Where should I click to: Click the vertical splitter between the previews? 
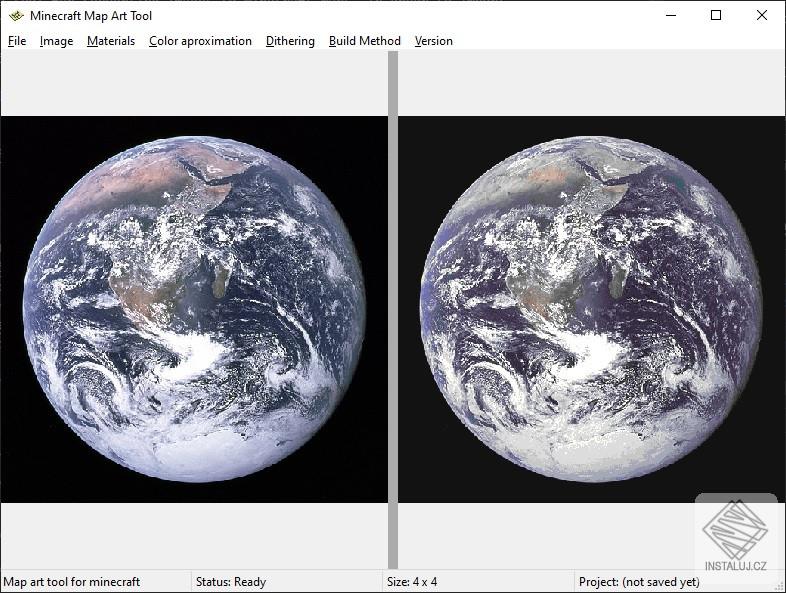coord(393,309)
